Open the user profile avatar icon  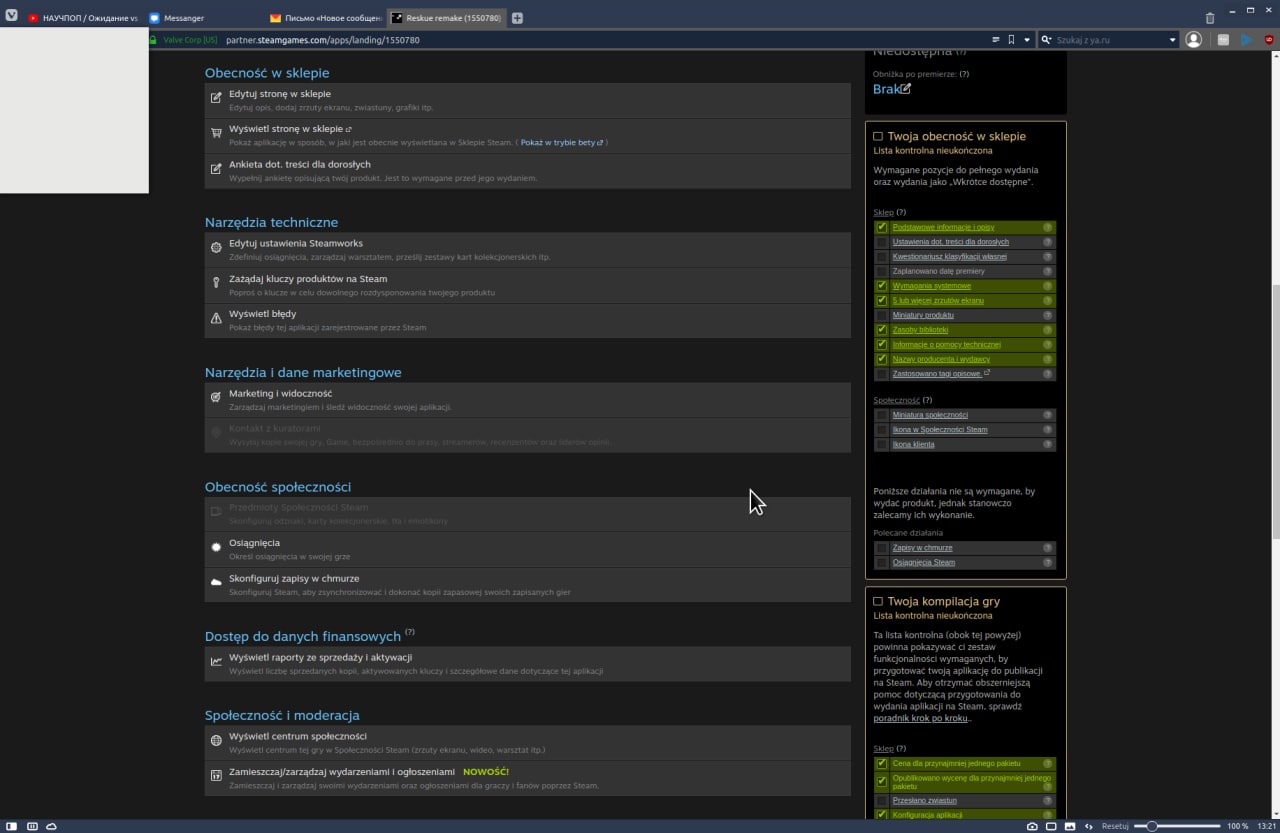pyautogui.click(x=1193, y=40)
